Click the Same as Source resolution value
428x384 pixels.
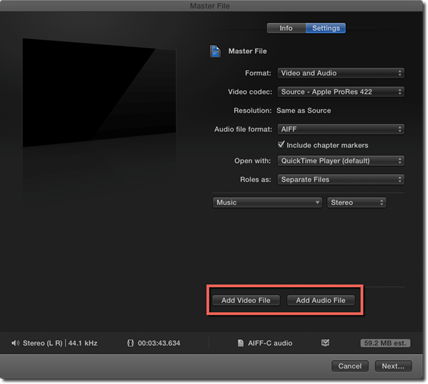click(304, 110)
